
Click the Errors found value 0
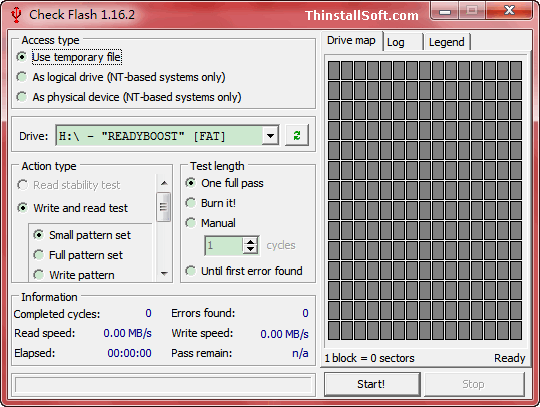coord(305,313)
